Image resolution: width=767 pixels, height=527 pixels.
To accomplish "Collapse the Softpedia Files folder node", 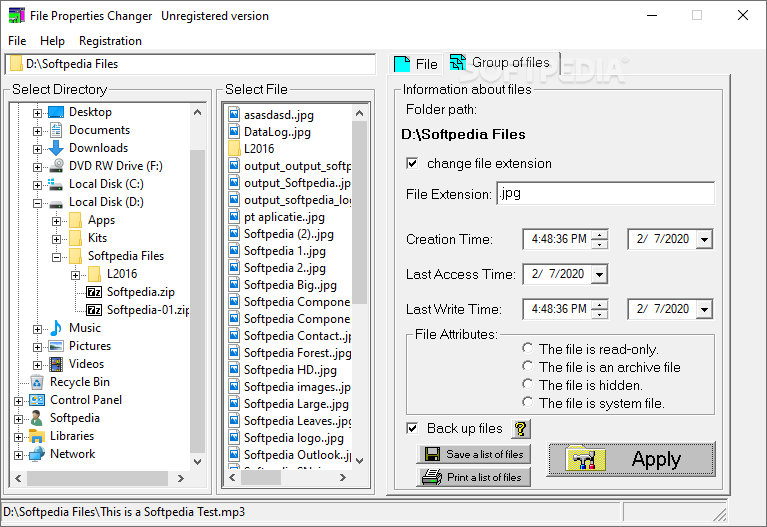I will pos(56,257).
